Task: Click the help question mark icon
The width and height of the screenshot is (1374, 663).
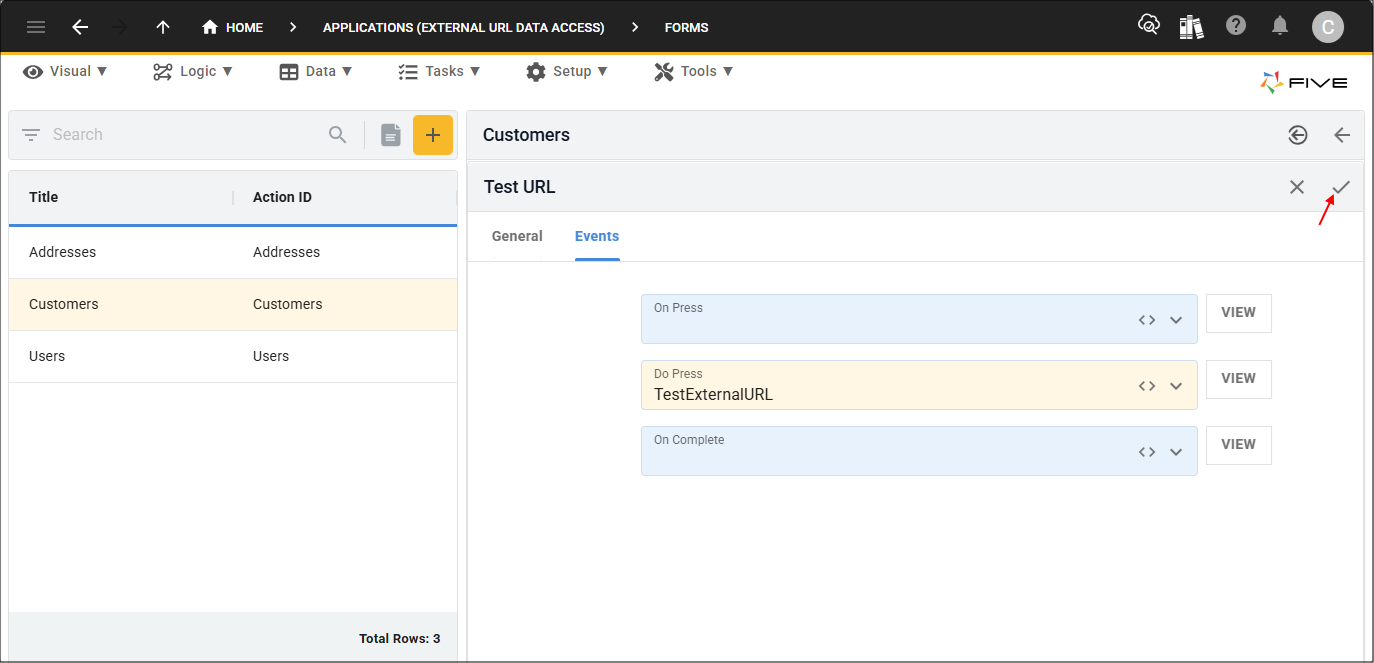Action: click(x=1236, y=26)
